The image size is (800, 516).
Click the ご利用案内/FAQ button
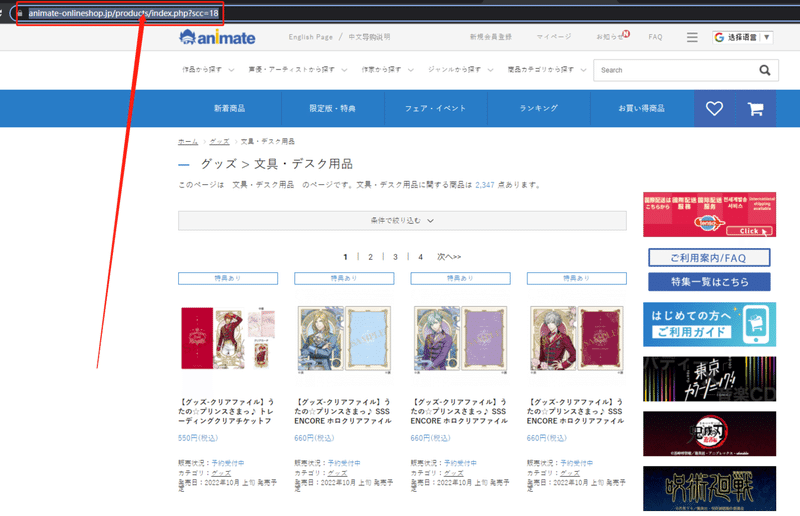point(709,258)
